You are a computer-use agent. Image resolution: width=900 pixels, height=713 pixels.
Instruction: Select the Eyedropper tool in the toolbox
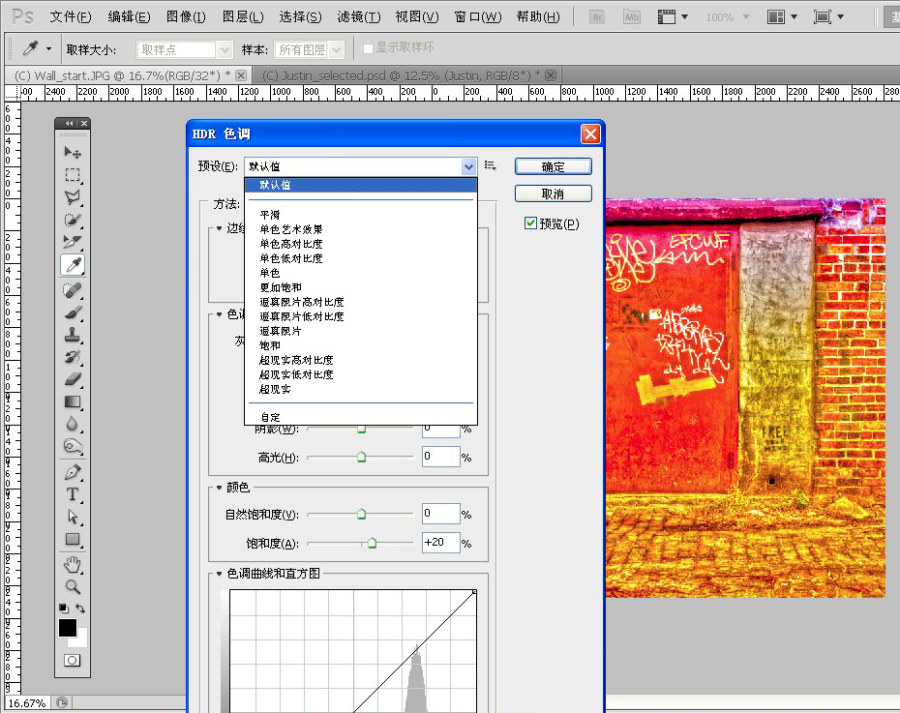click(73, 265)
